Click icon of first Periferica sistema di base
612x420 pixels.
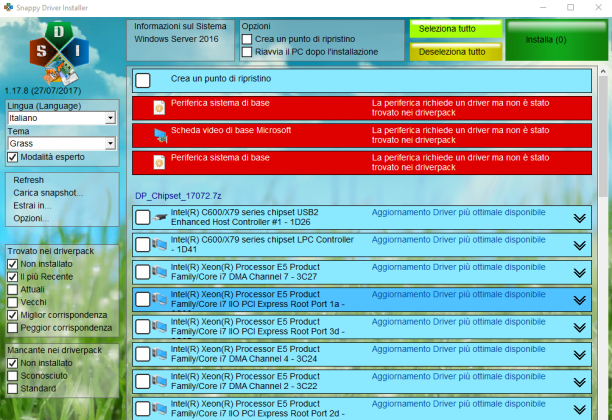[x=159, y=107]
